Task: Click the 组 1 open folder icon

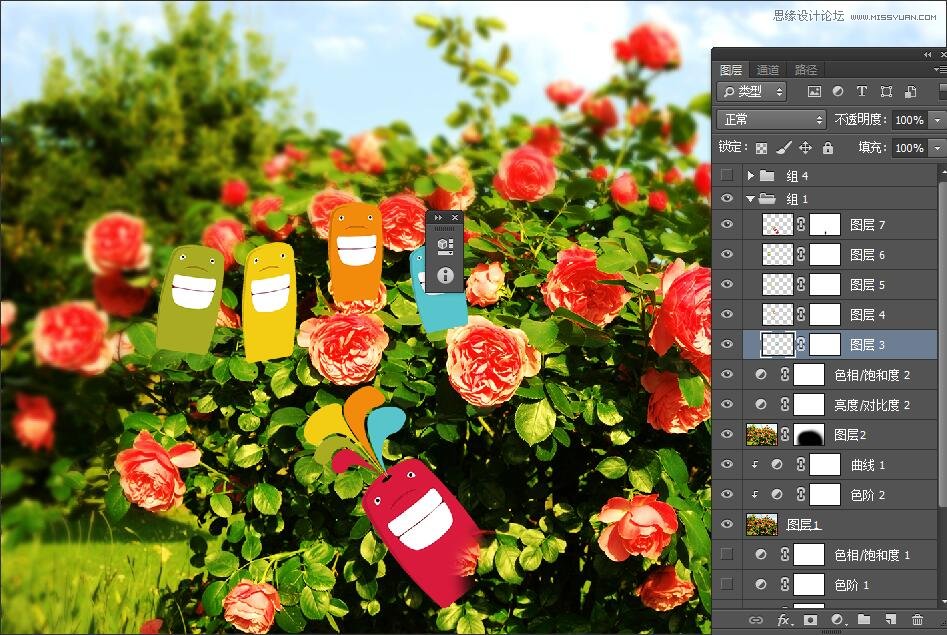Action: pyautogui.click(x=767, y=198)
